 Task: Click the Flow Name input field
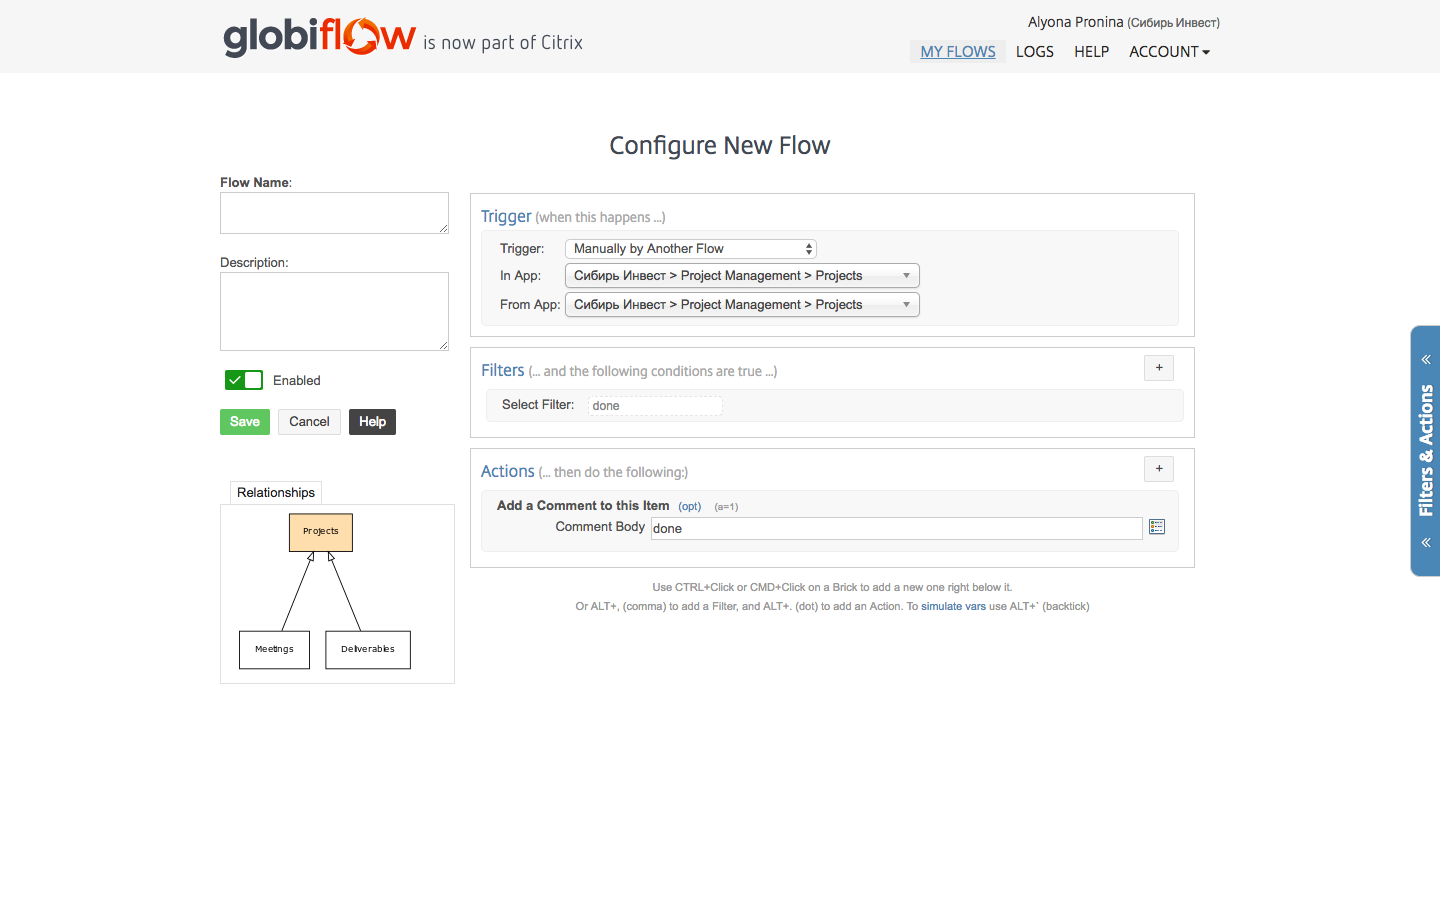click(x=334, y=212)
